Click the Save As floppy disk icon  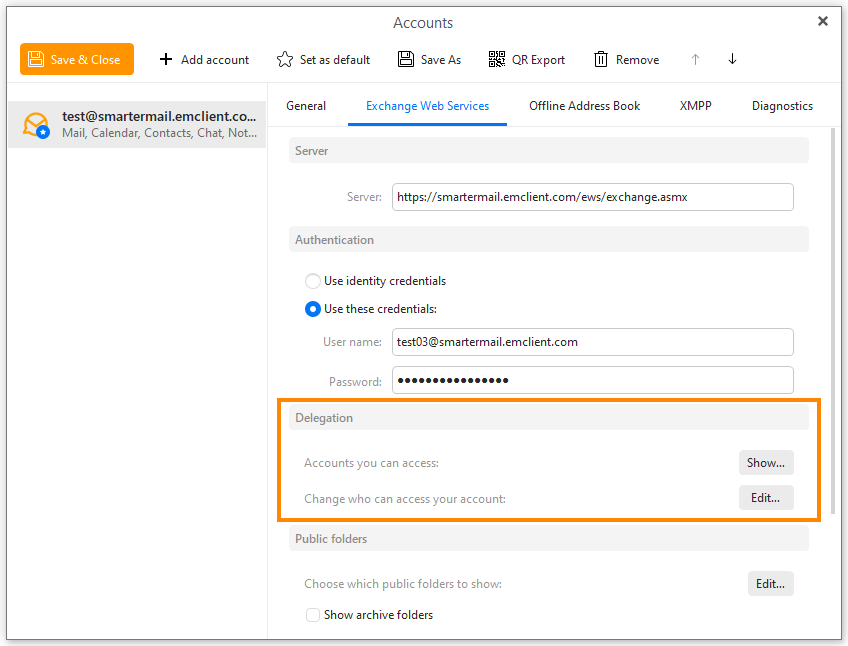(406, 59)
